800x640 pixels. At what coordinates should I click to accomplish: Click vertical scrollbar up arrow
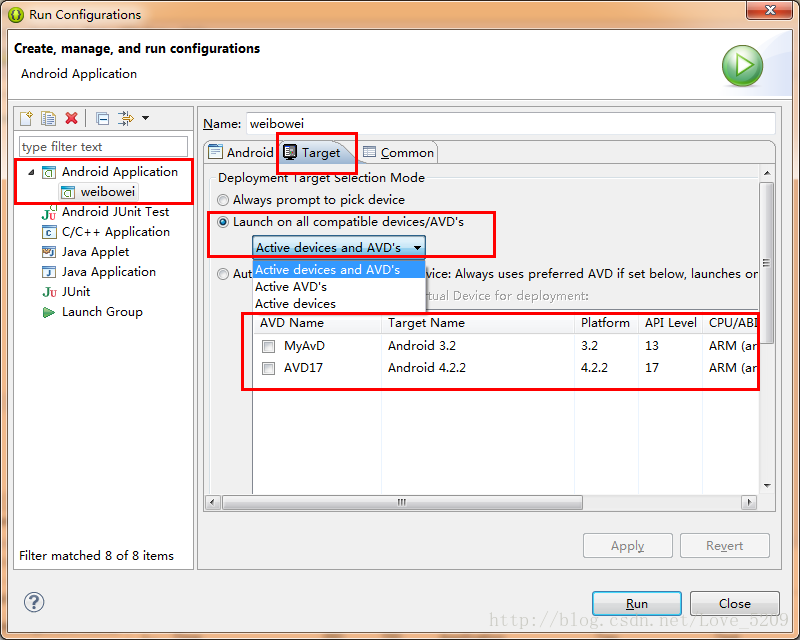(767, 174)
